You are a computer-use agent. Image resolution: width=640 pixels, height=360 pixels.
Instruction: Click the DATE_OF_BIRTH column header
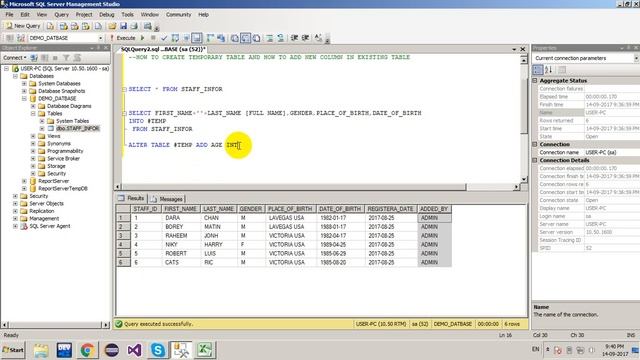pos(340,209)
